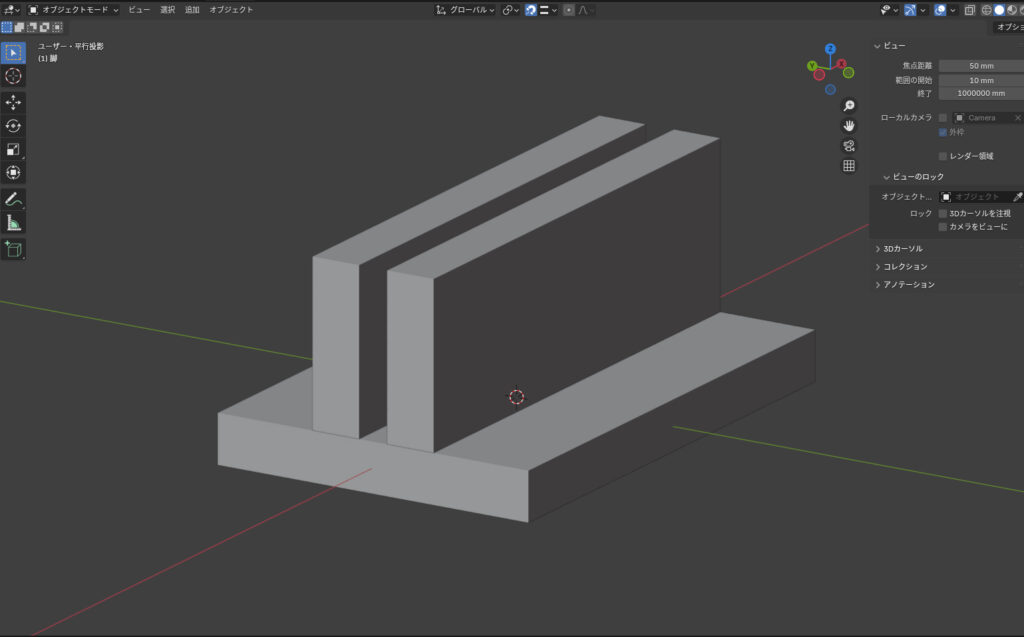This screenshot has height=637, width=1024.
Task: Select the Measure tool
Action: tap(13, 221)
